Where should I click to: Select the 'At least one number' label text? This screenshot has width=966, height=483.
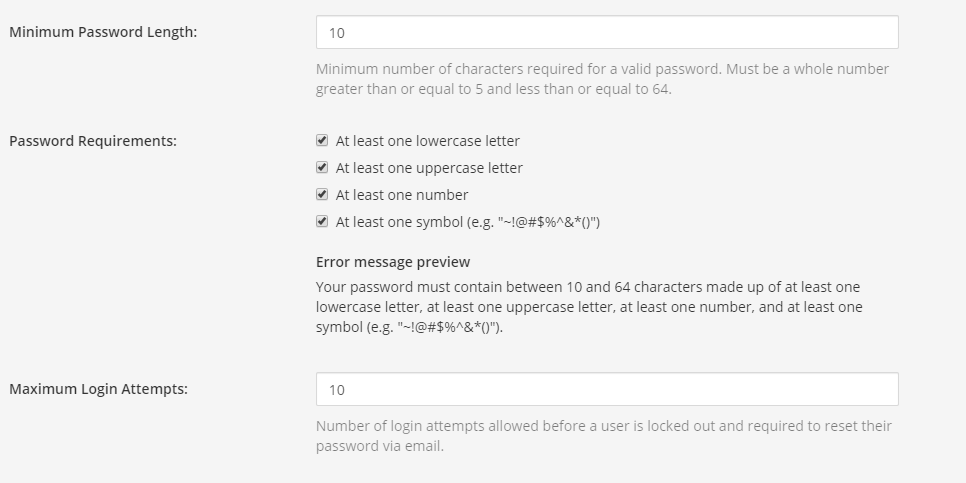click(401, 195)
